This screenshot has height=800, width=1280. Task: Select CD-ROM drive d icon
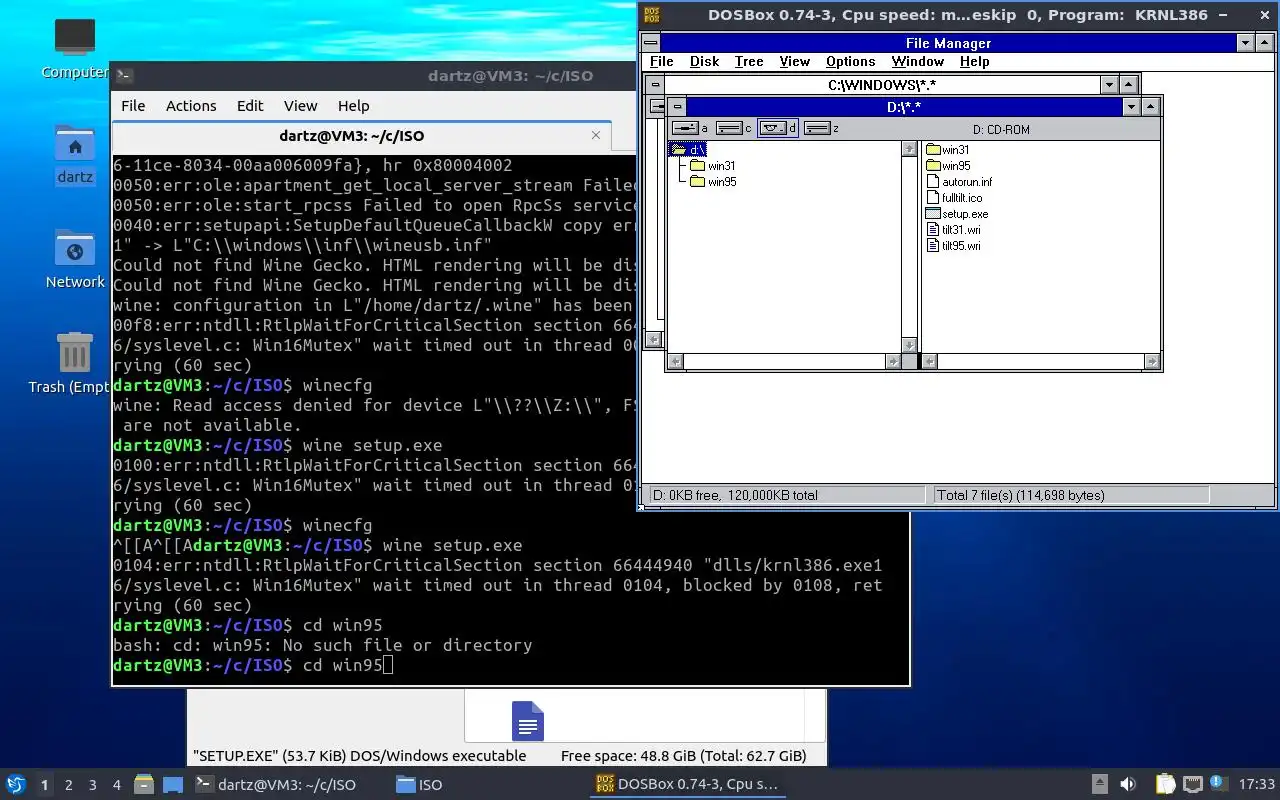pyautogui.click(x=778, y=128)
